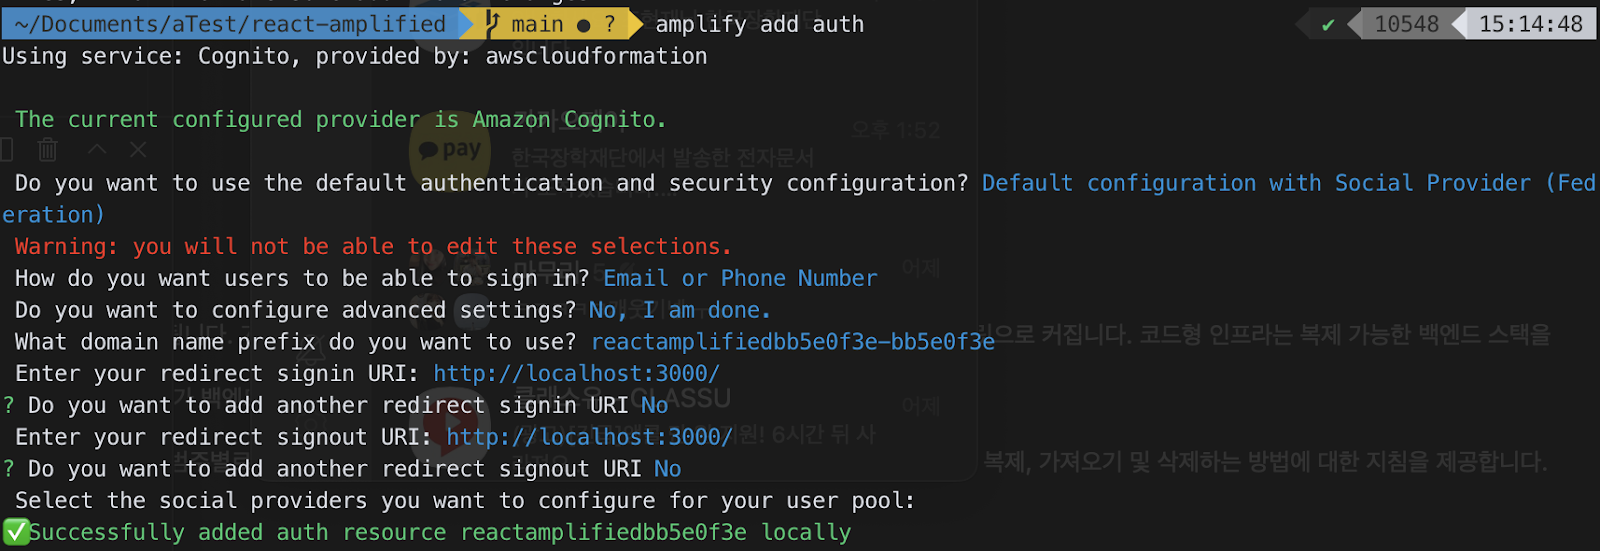Viewport: 1600px width, 551px height.
Task: Click the trash icon in the background window
Action: tap(47, 150)
